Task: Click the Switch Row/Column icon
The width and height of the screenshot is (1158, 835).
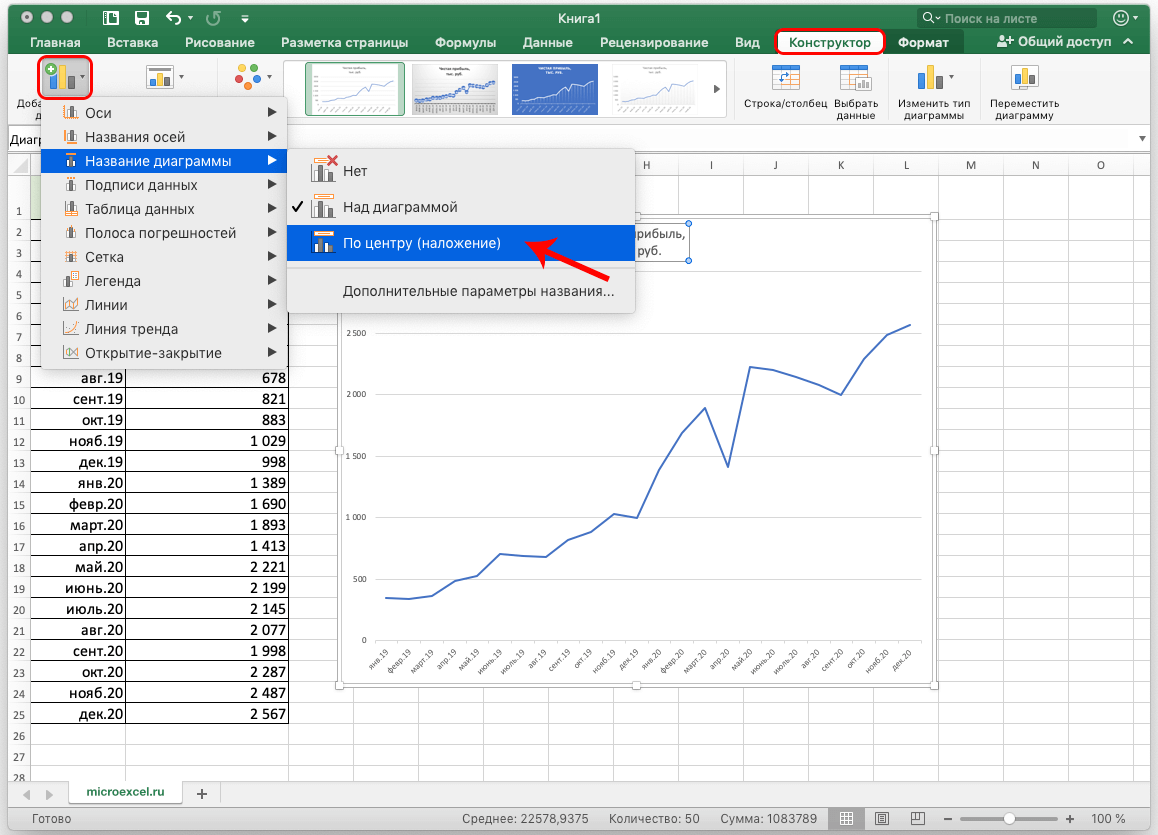Action: [785, 78]
